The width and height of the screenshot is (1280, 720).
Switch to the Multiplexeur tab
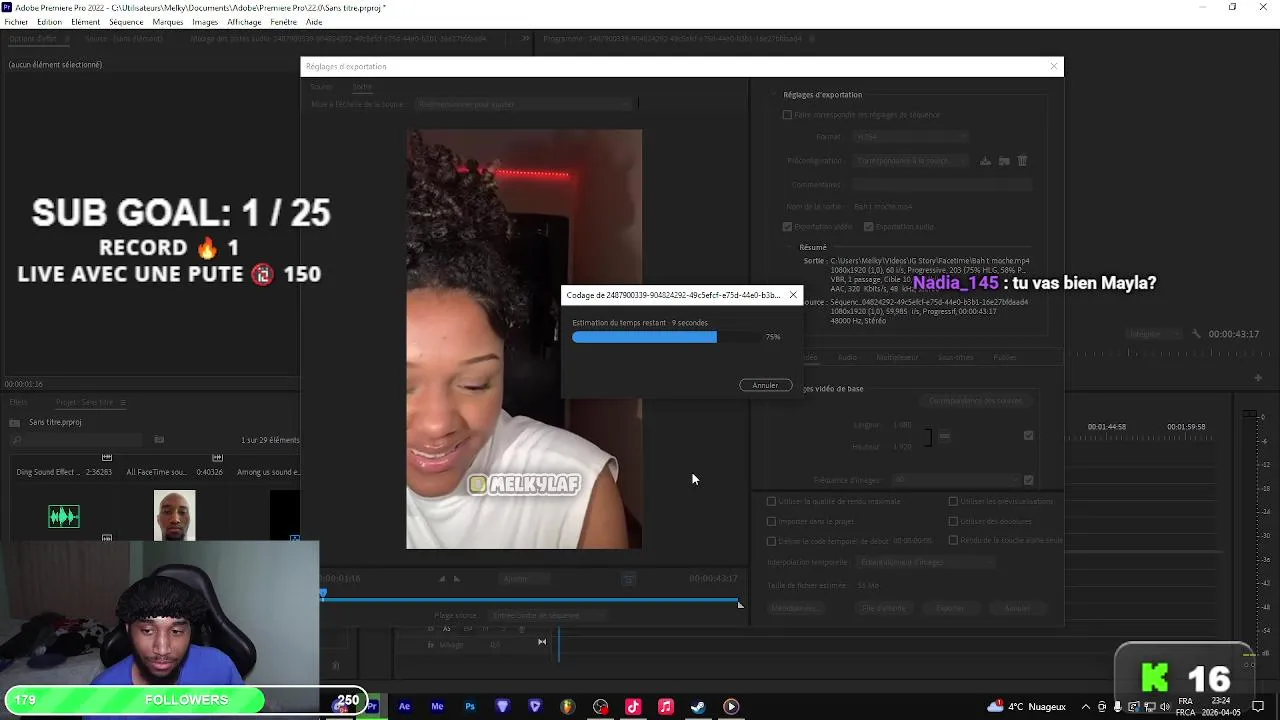pos(897,357)
